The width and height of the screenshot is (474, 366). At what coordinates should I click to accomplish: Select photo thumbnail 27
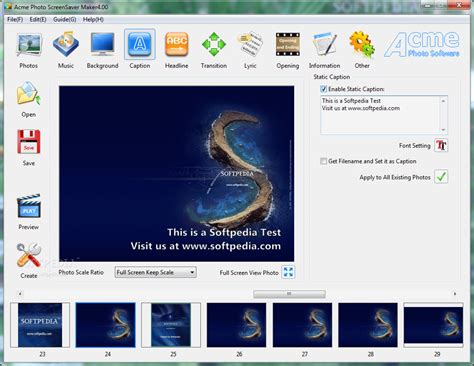coord(302,325)
